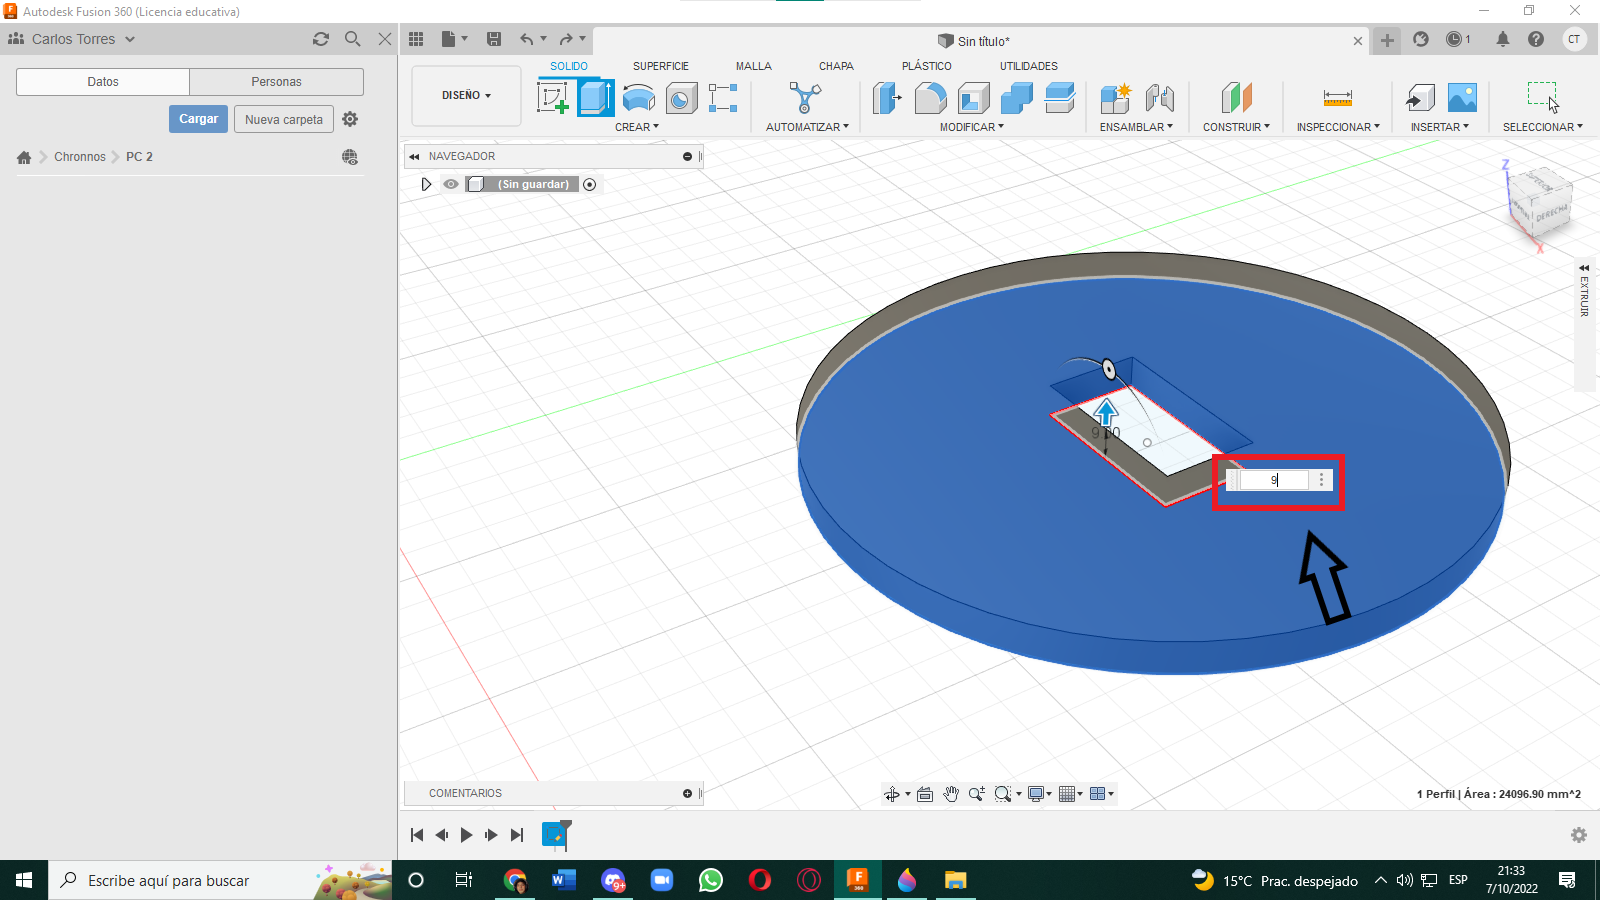Open the MODIFICAR dropdown menu
The height and width of the screenshot is (900, 1600).
971,127
